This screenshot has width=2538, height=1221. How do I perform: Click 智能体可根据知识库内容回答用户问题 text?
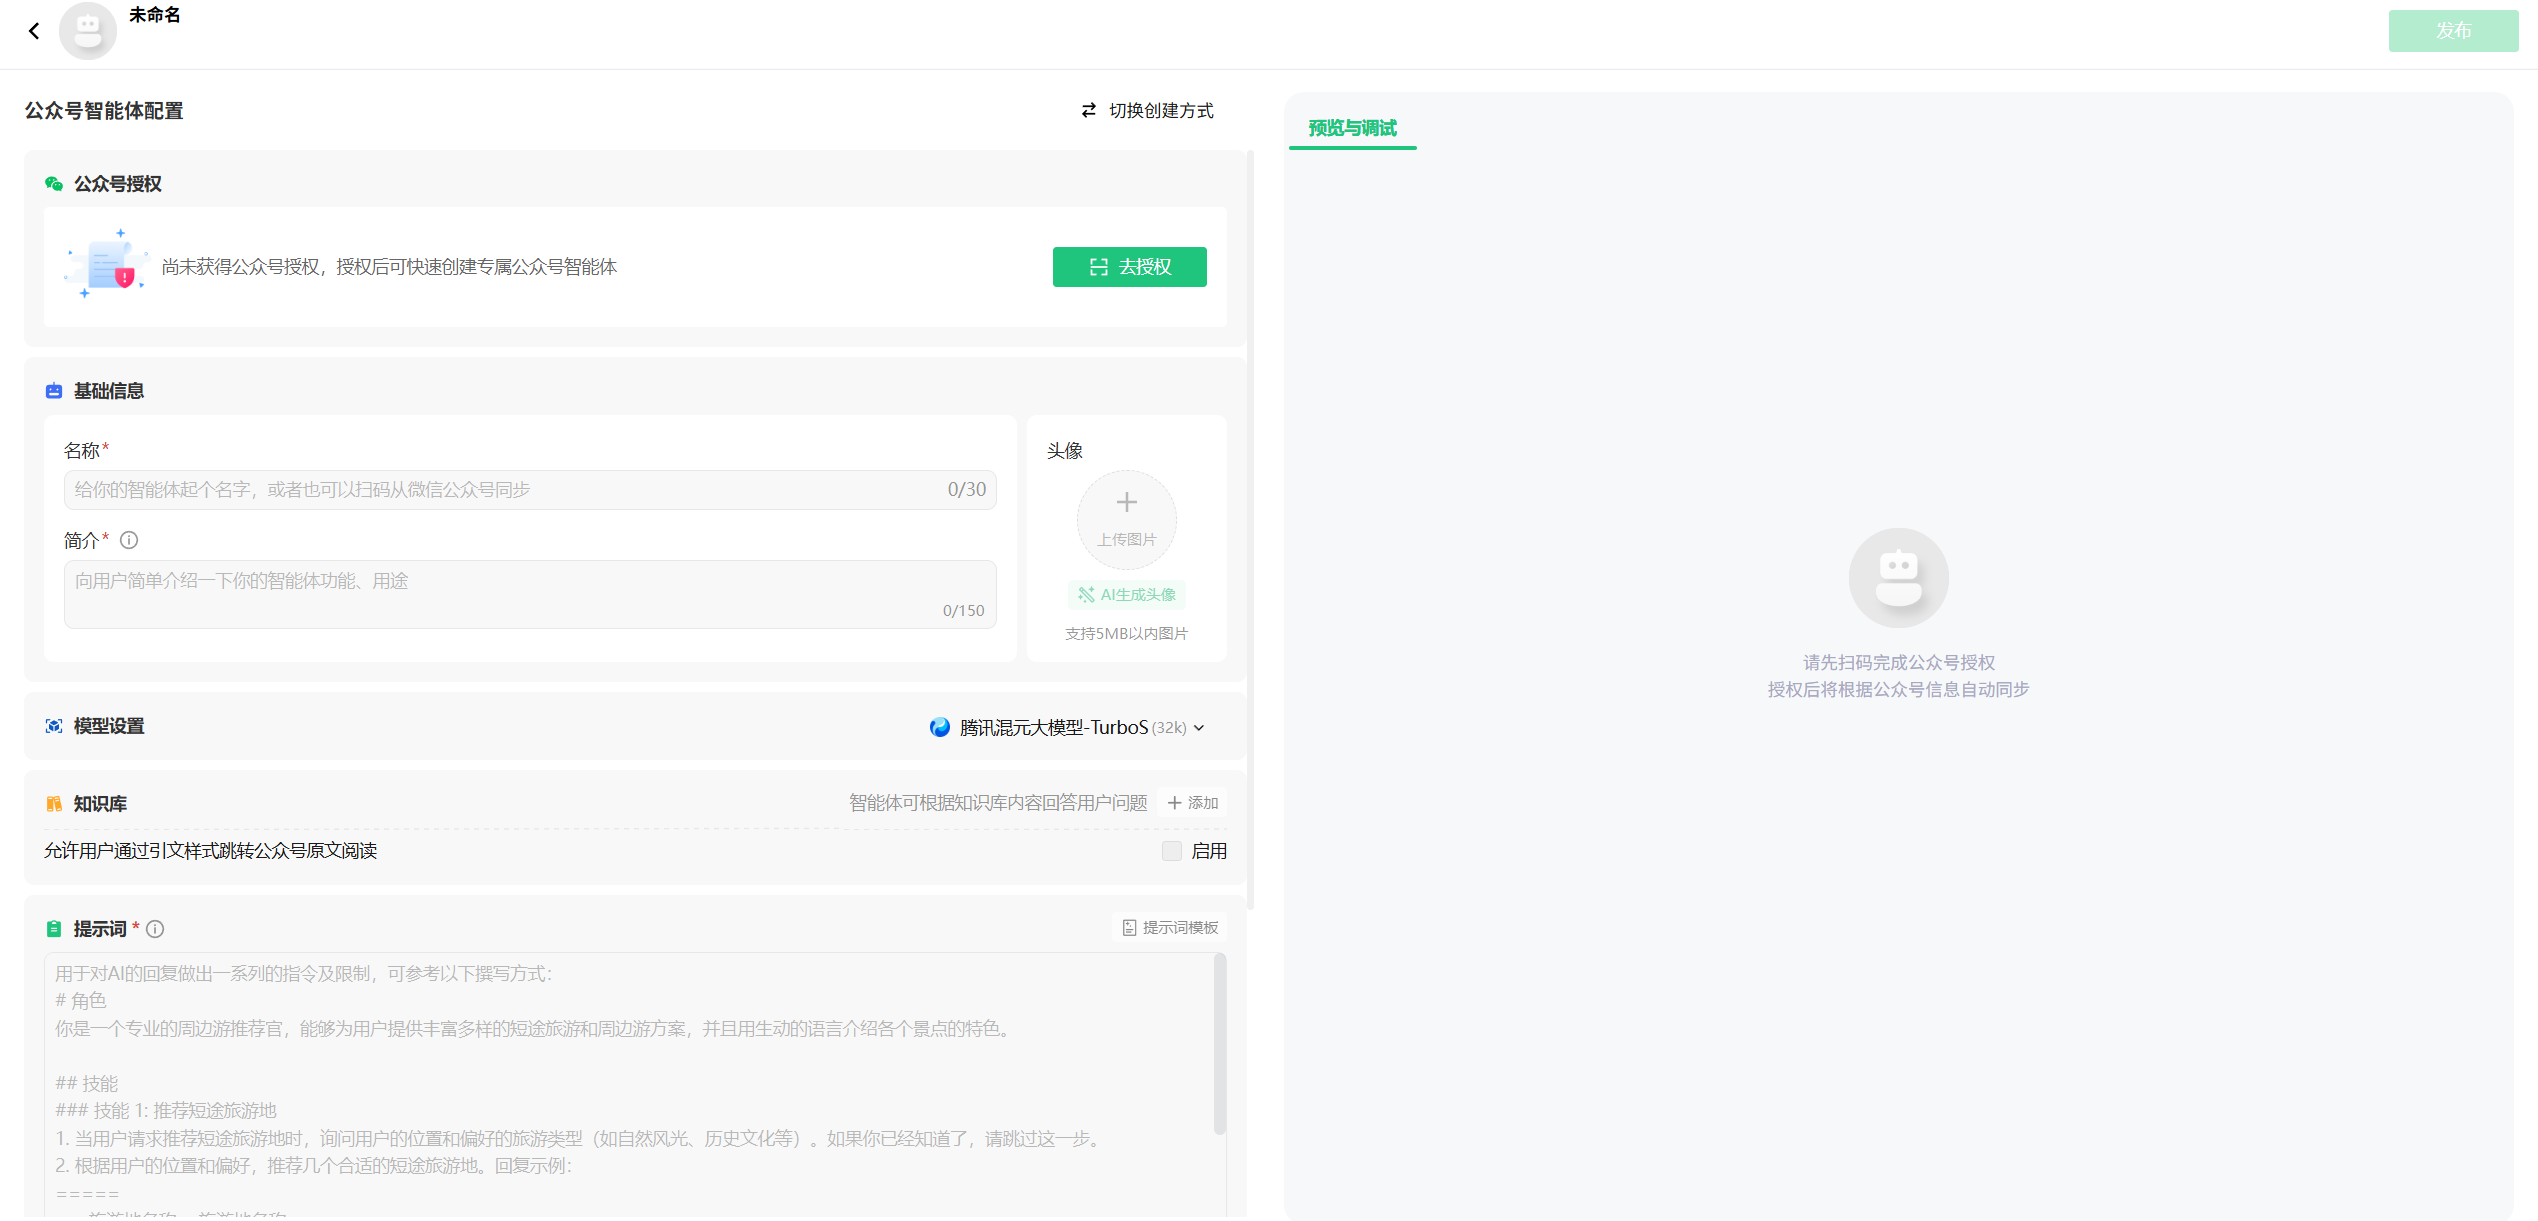[x=998, y=803]
